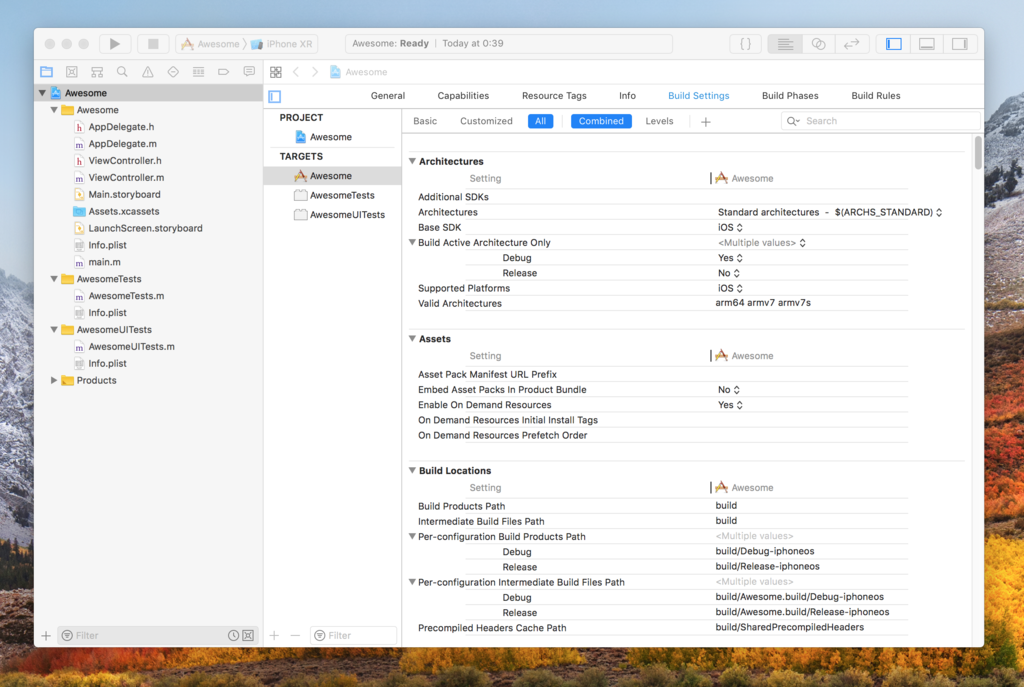The height and width of the screenshot is (687, 1024).
Task: Open the Resource Tags tab
Action: [554, 95]
